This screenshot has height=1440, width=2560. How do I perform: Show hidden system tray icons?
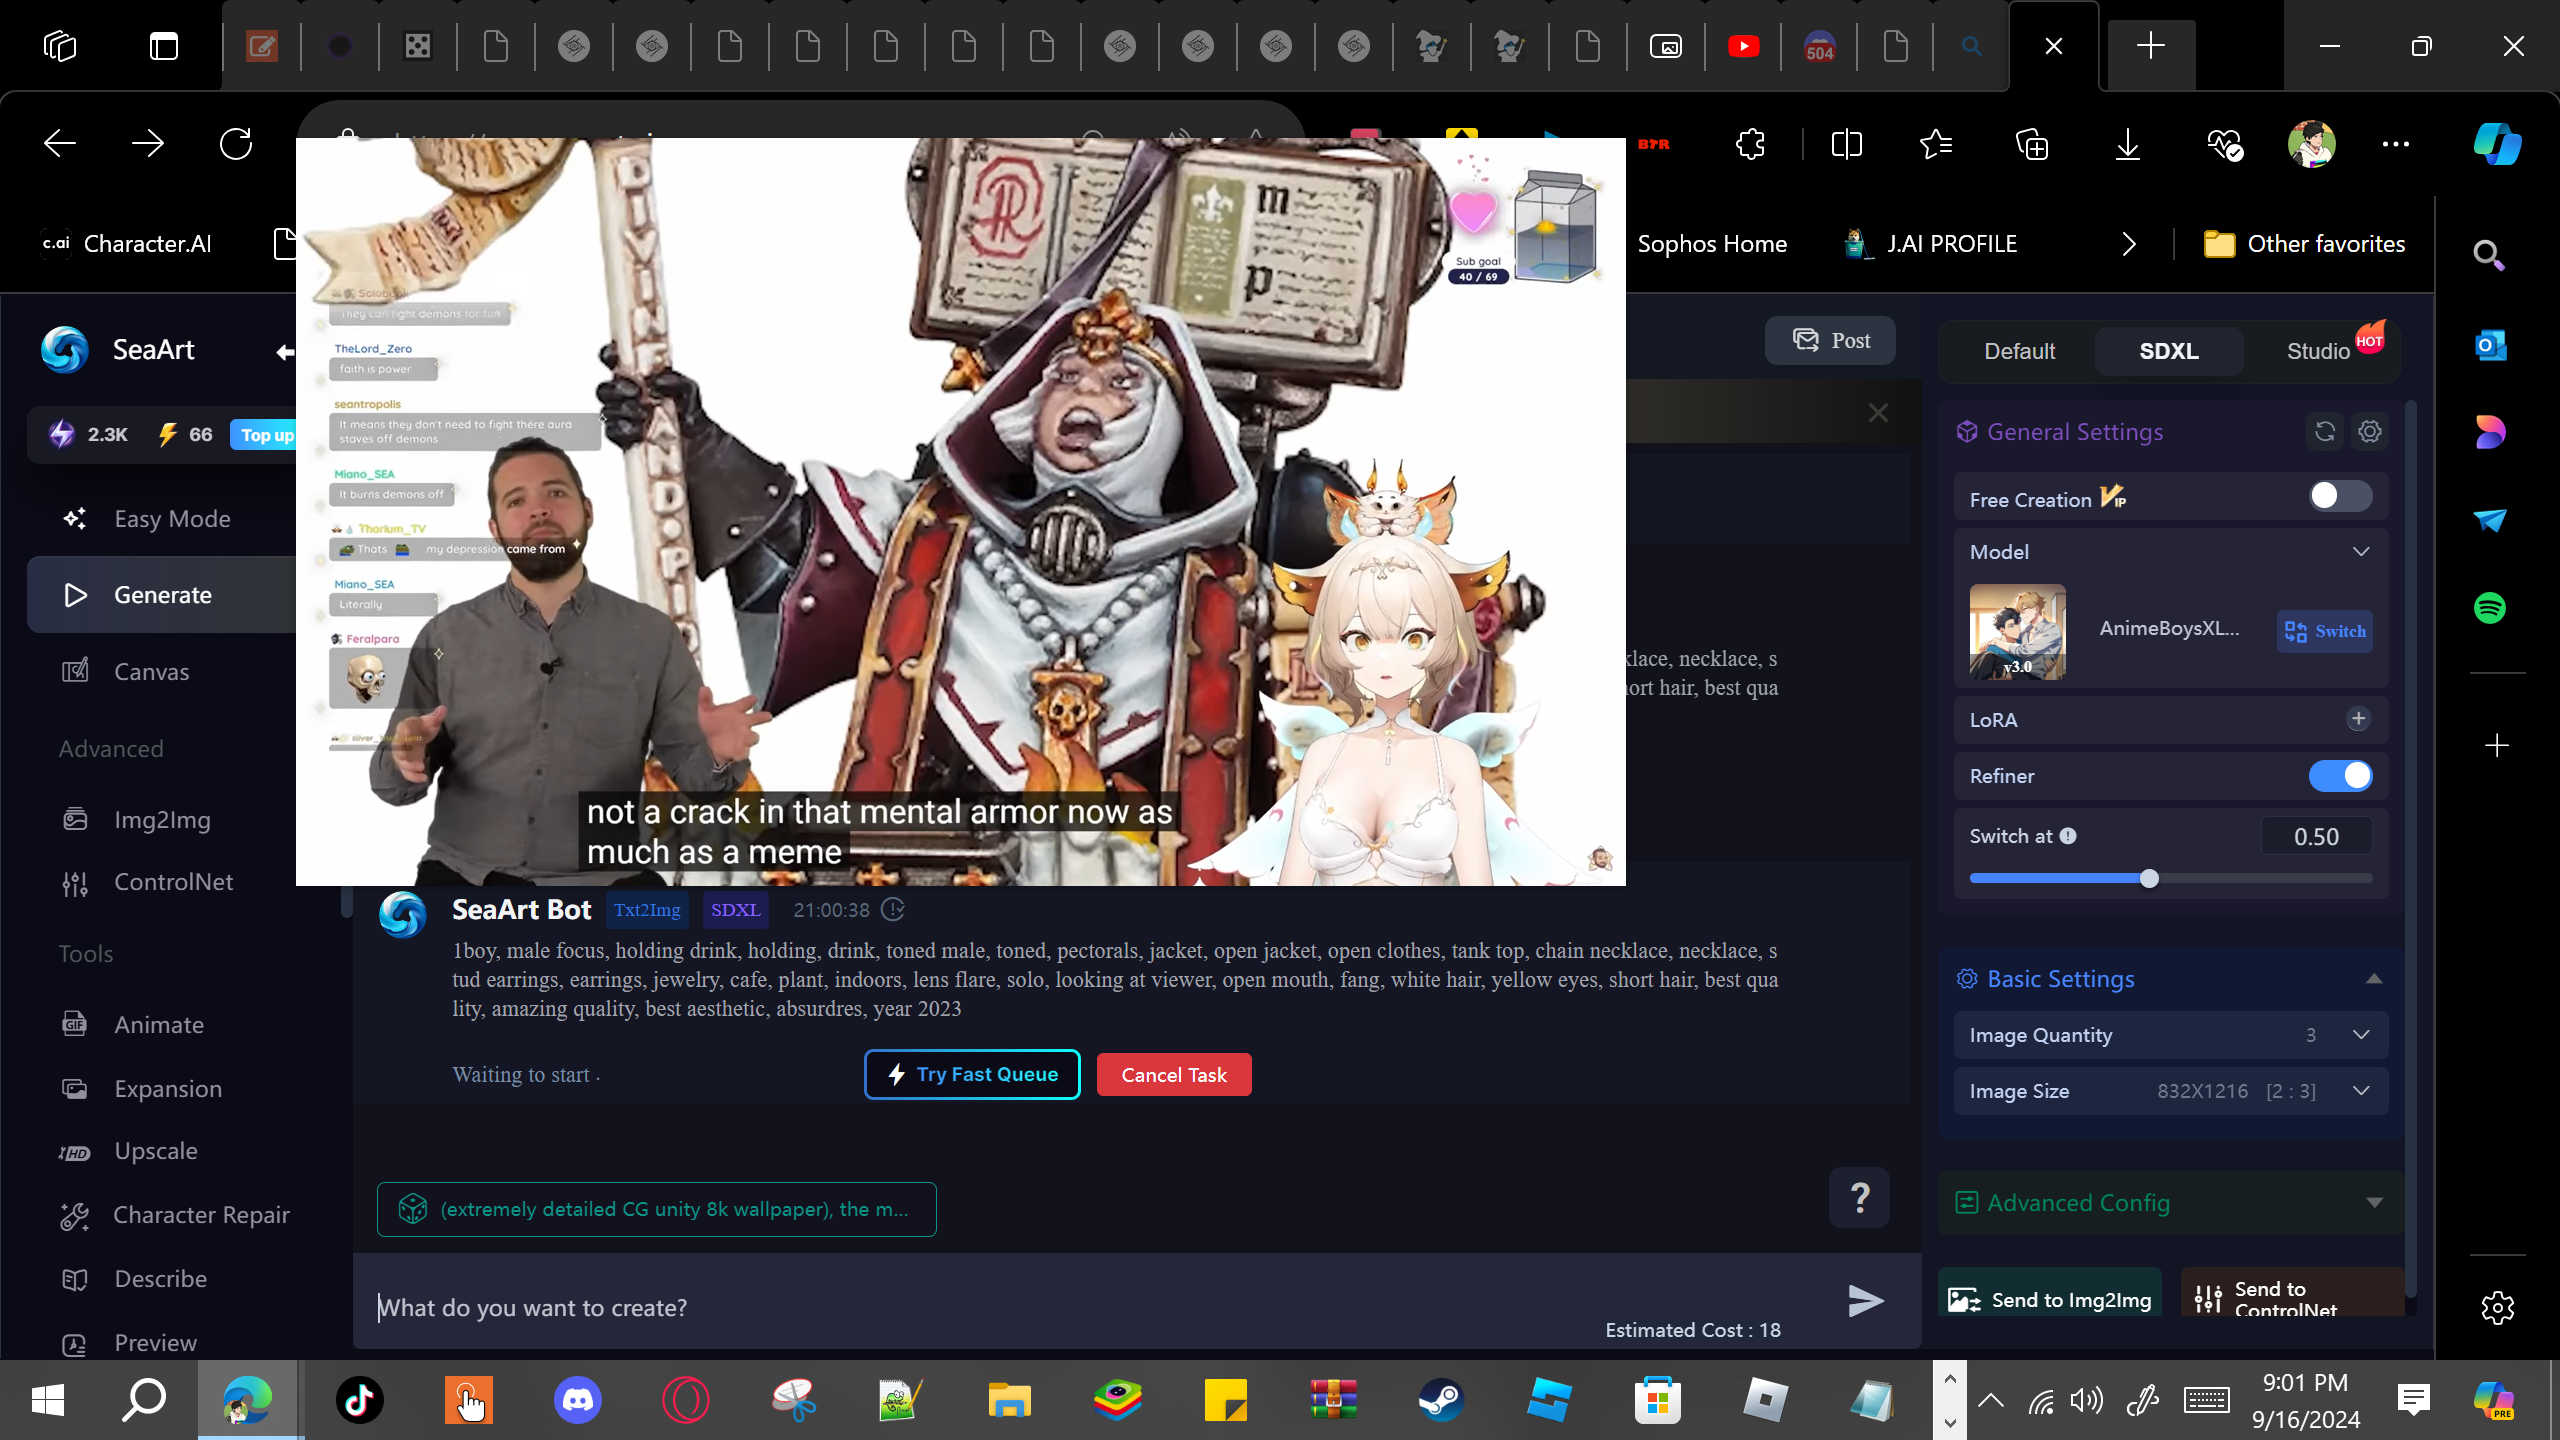click(1991, 1400)
